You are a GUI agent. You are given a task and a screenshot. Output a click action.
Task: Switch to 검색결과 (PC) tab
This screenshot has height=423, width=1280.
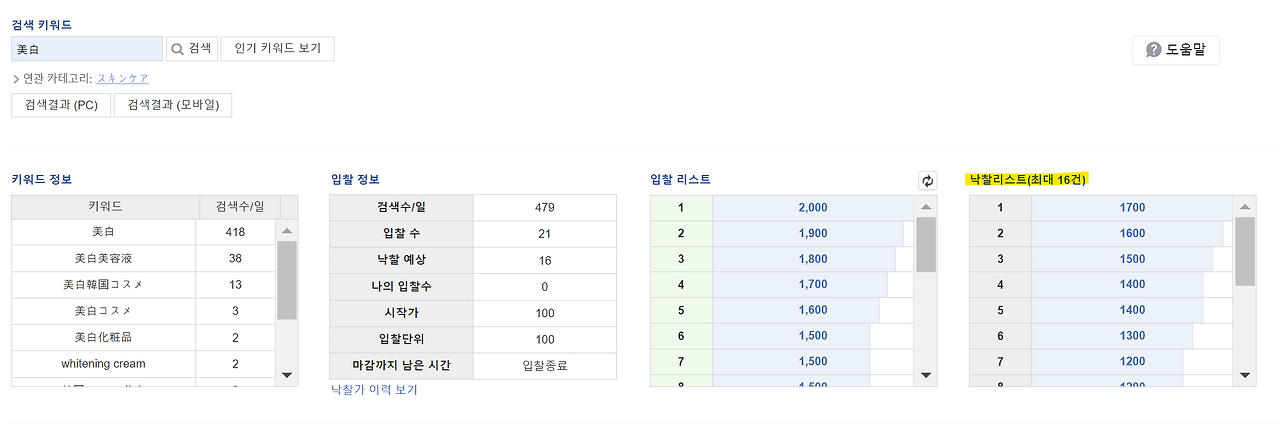pos(61,105)
